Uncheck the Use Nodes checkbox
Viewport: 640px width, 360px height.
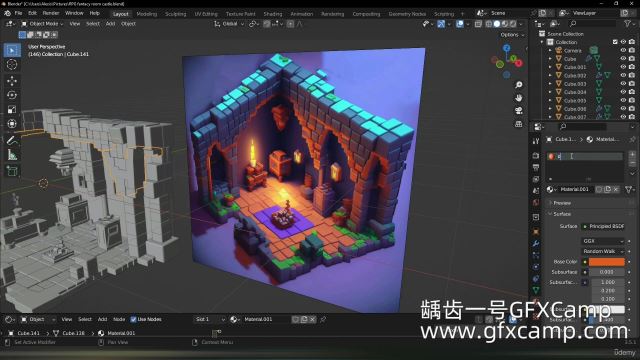tap(133, 319)
